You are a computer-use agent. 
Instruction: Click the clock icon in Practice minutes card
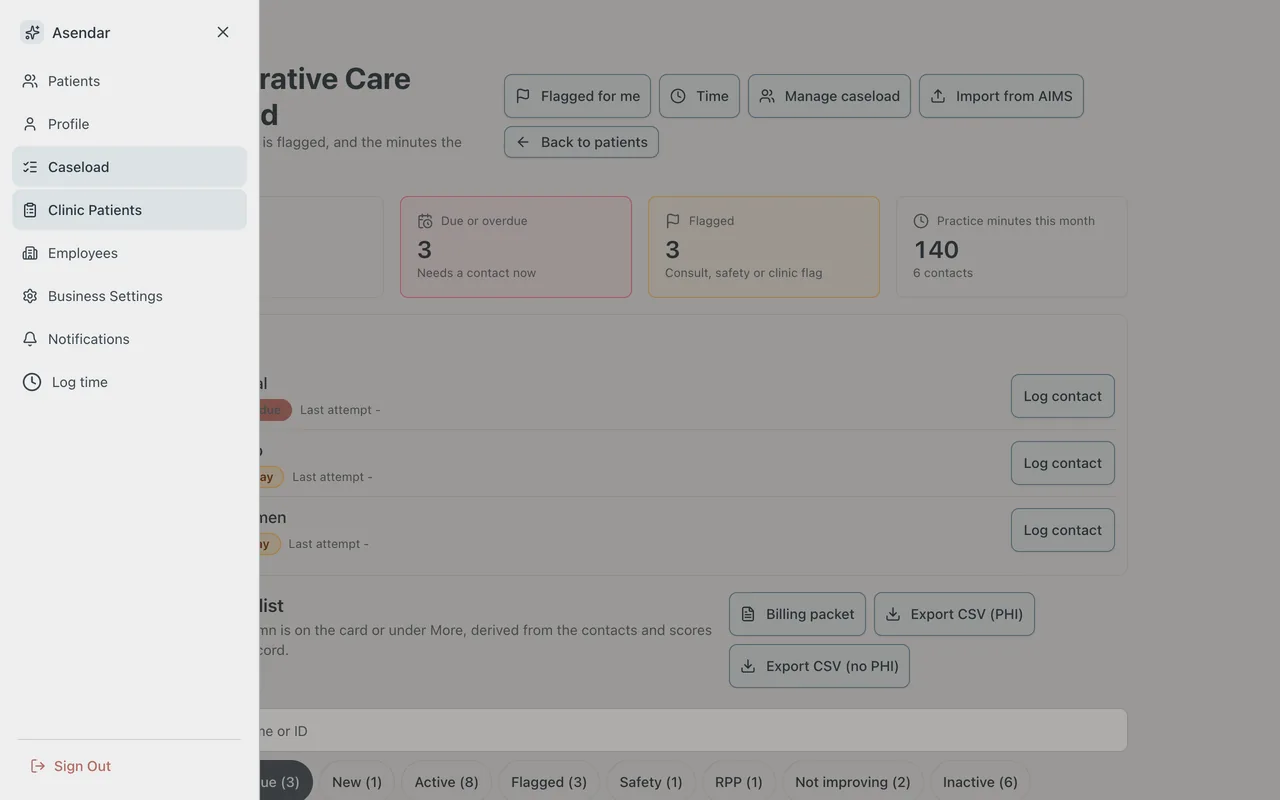(x=921, y=221)
